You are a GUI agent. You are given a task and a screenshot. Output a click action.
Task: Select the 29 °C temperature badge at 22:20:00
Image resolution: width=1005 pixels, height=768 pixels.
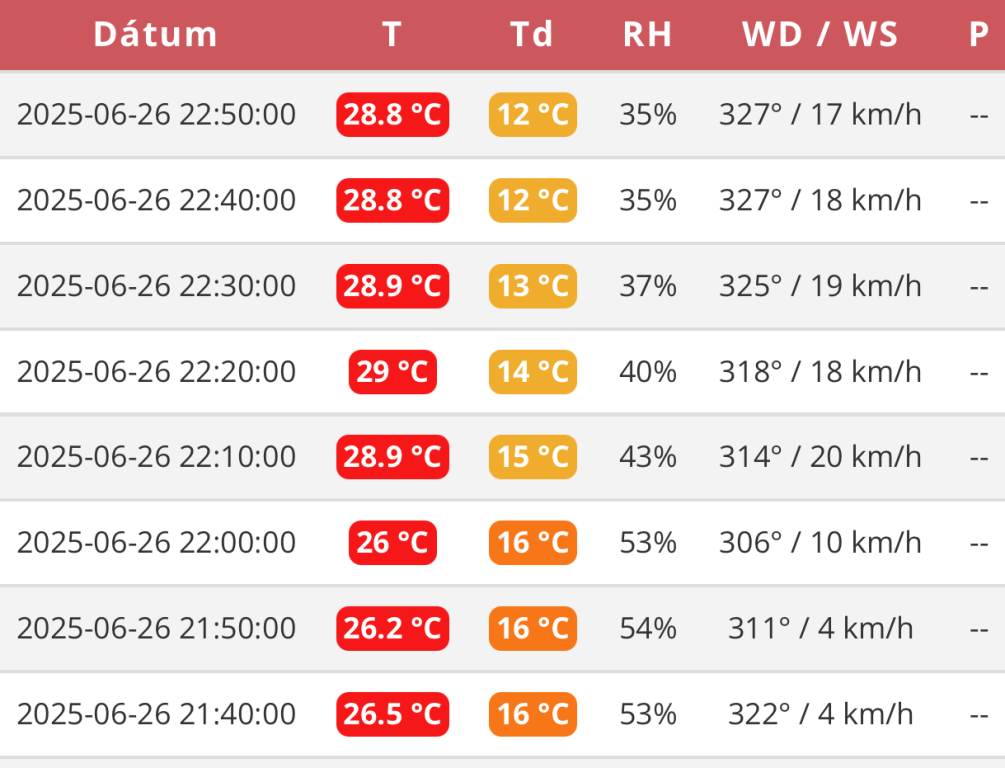(392, 372)
